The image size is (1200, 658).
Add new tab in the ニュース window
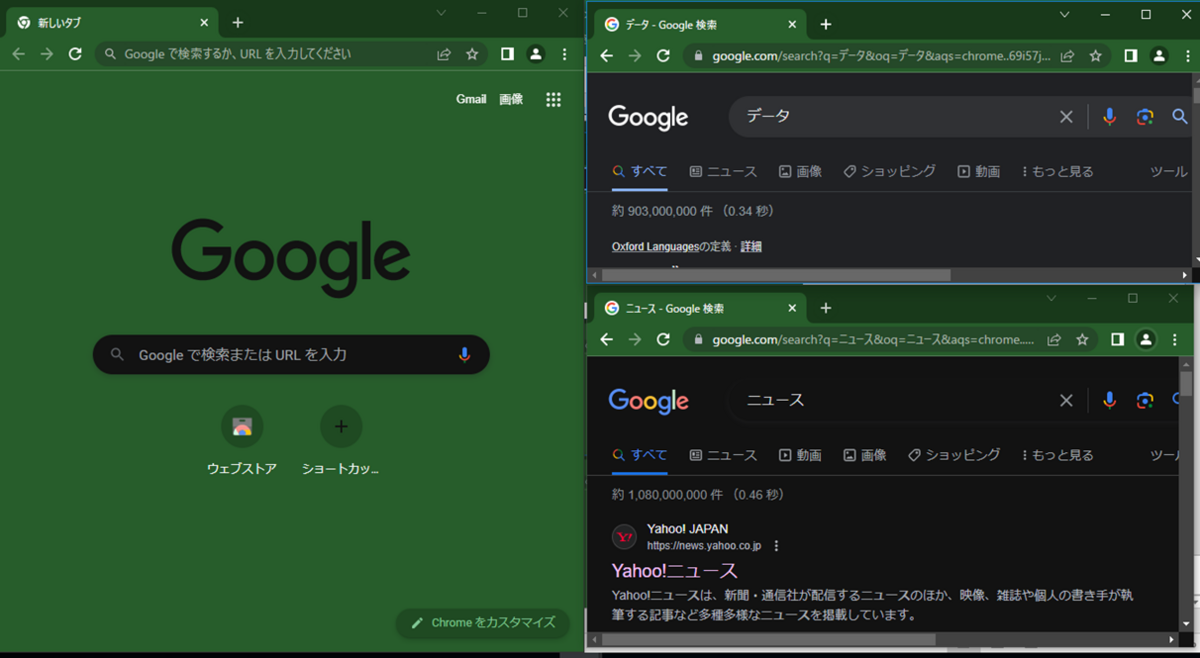[825, 308]
